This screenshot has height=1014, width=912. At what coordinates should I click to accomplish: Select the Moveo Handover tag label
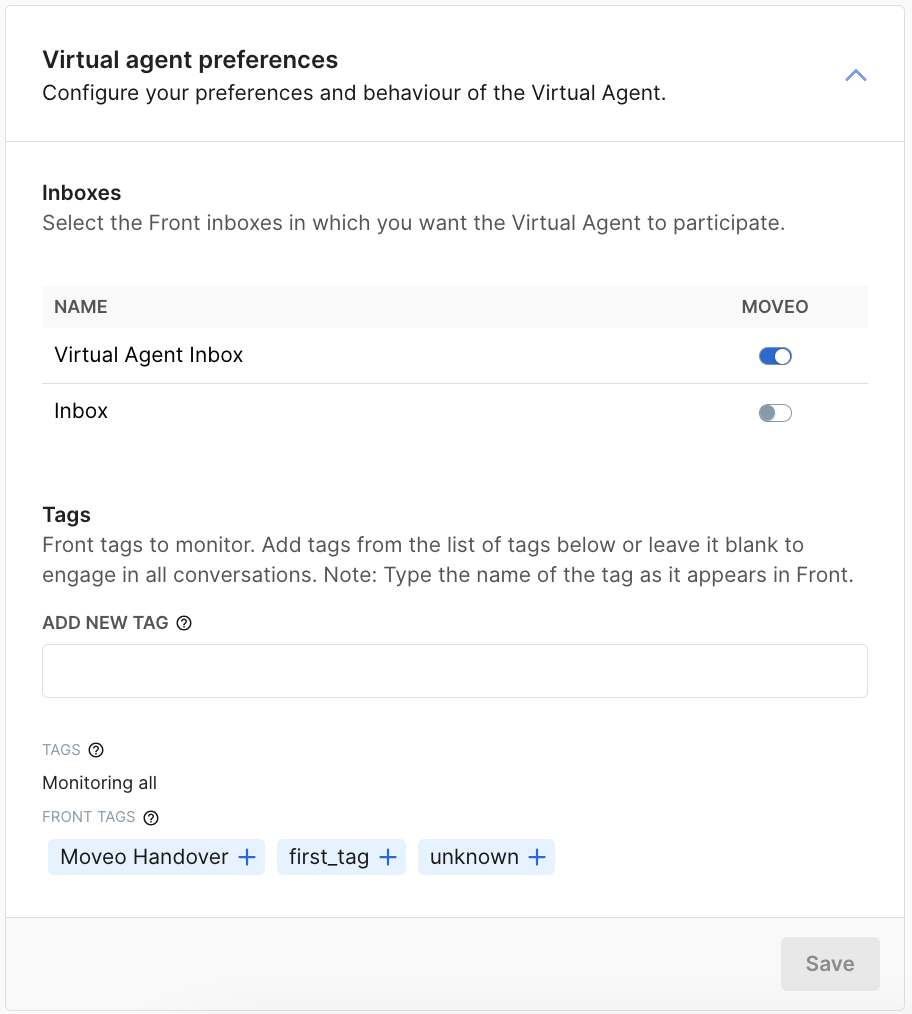(144, 858)
